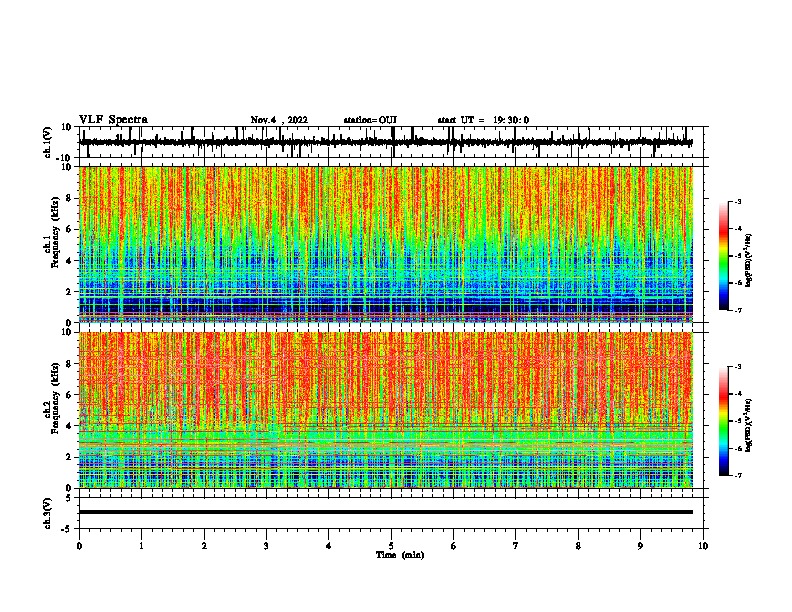Click the 'start UT = 19:30: 0' label
Screen dimensions: 792x612
[x=483, y=120]
